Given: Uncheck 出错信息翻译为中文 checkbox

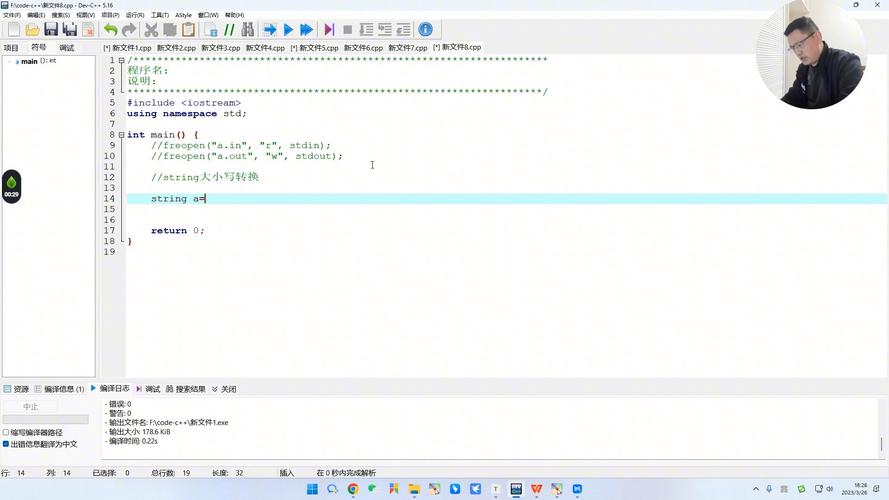Looking at the screenshot, I should point(6,443).
